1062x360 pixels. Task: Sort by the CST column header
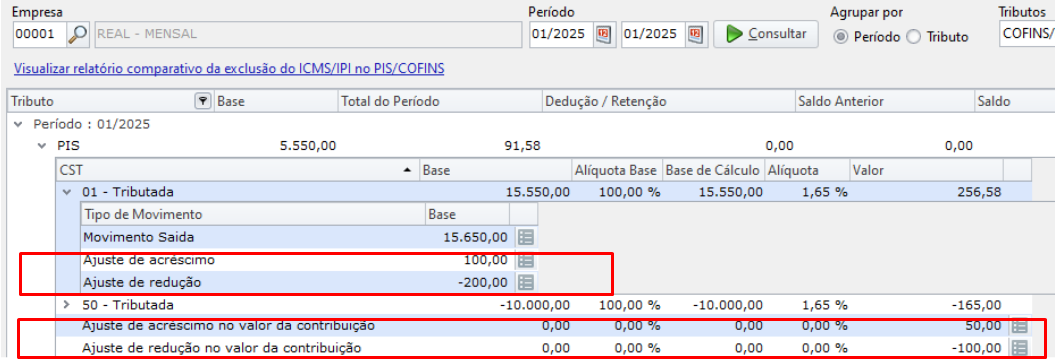238,170
